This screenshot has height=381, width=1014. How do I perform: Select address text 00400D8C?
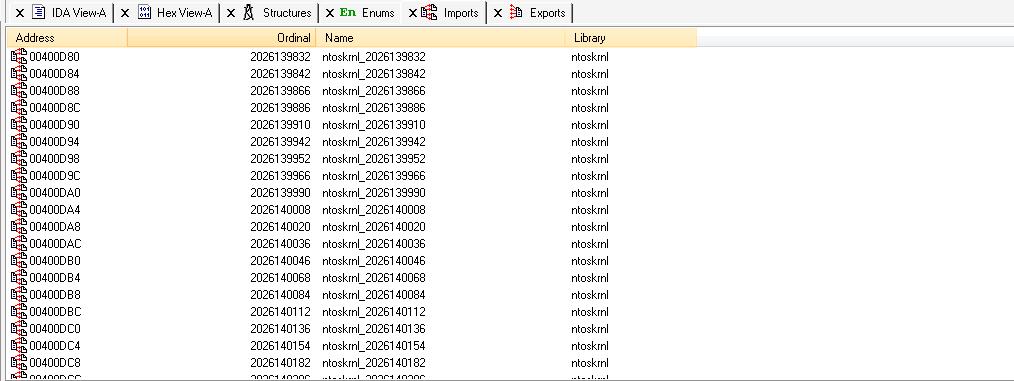click(x=55, y=108)
